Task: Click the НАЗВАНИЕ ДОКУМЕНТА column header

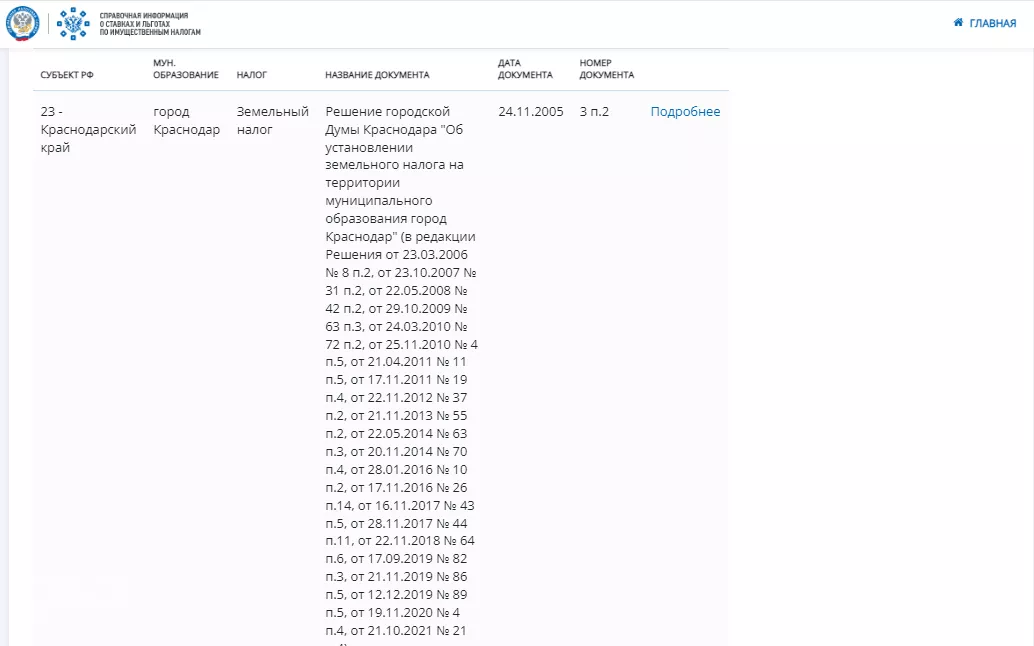Action: point(377,75)
